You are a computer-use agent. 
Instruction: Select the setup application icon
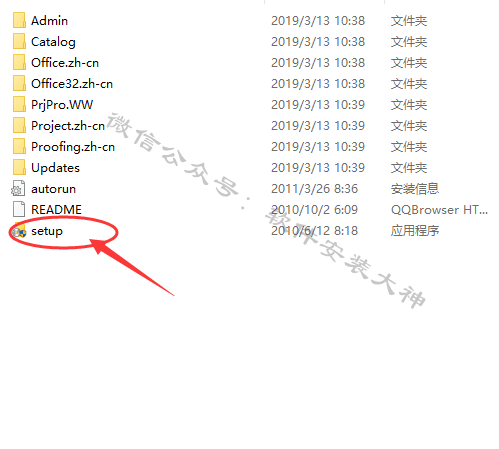click(19, 231)
